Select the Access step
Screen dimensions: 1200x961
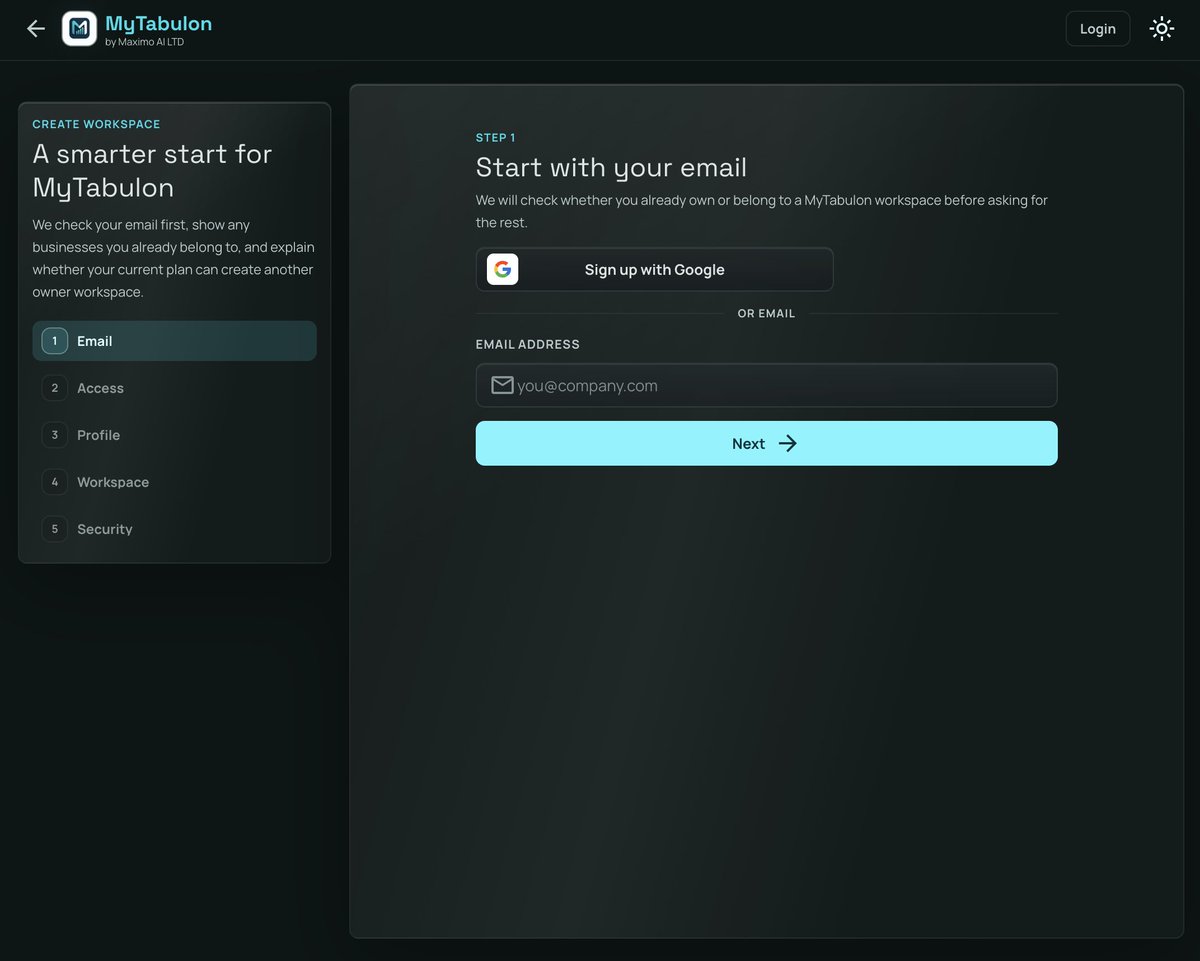174,388
